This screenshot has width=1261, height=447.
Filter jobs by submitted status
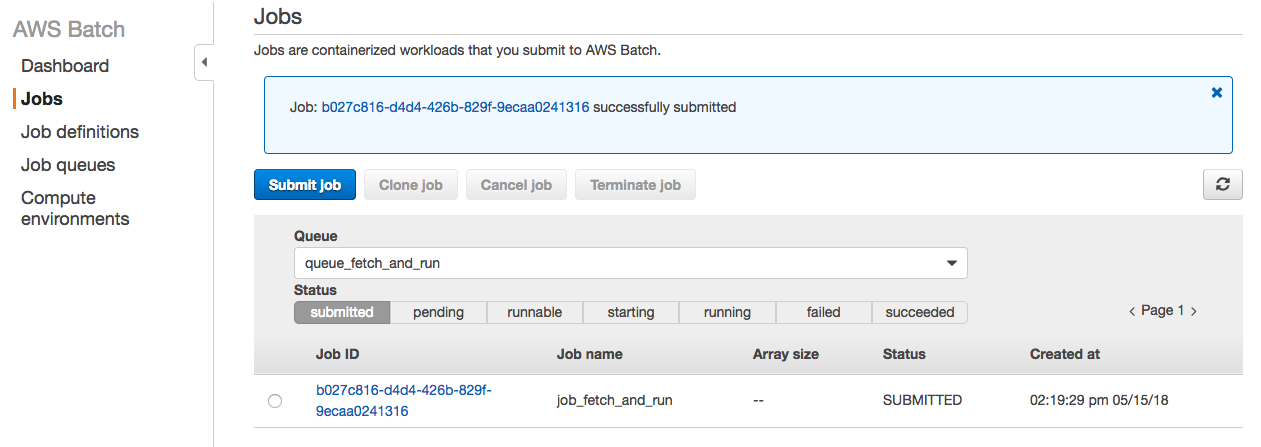coord(341,312)
